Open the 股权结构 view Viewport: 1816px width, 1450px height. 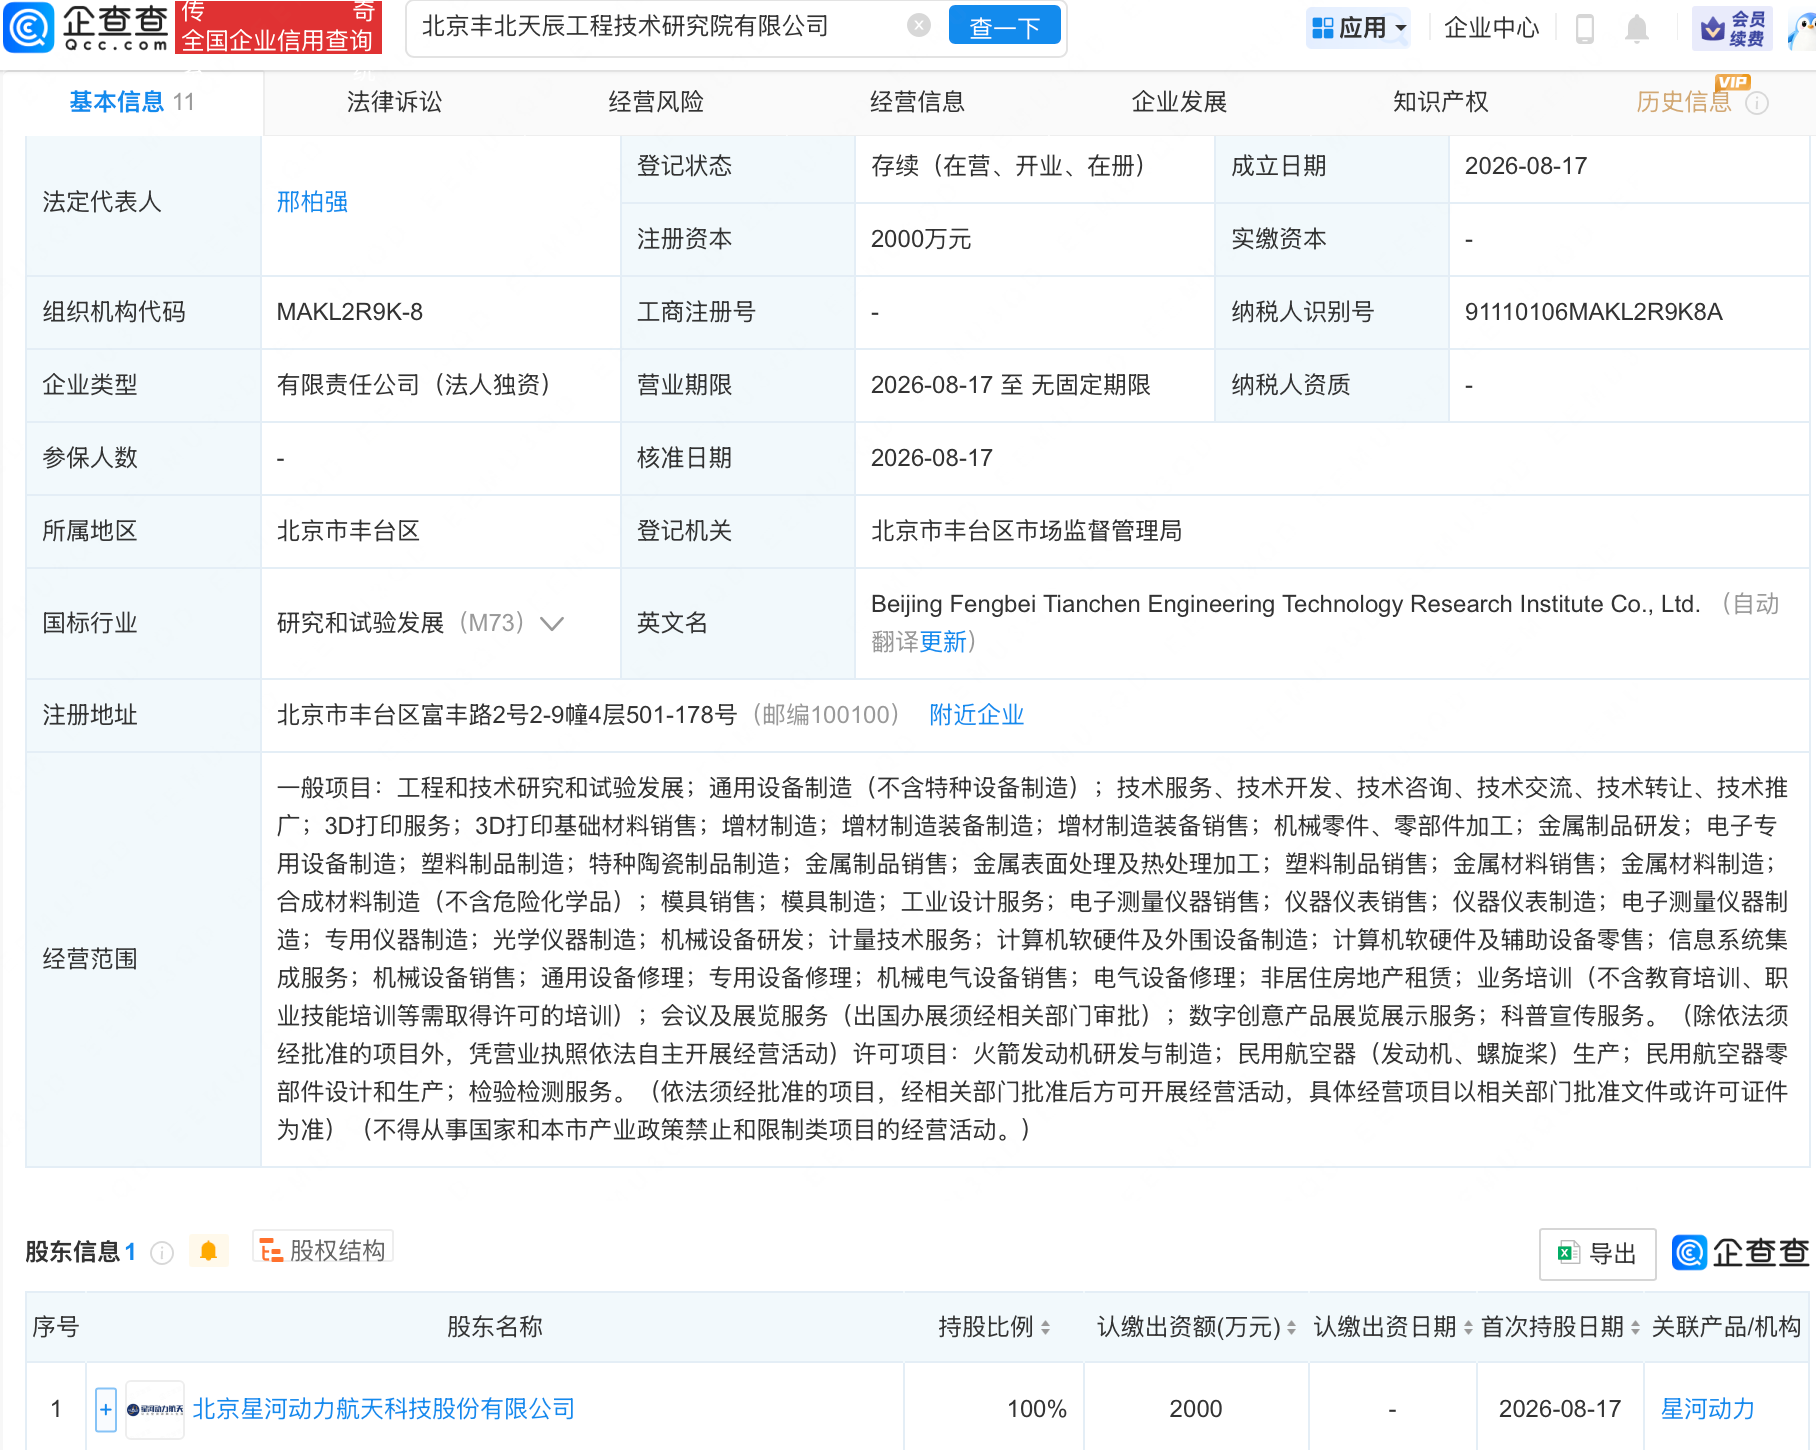(x=323, y=1250)
